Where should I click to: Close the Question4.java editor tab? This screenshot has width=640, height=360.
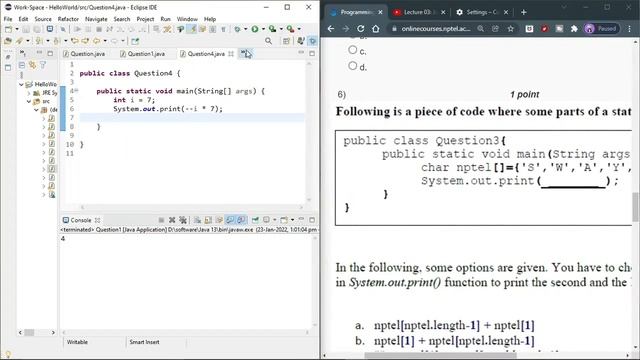tap(231, 54)
